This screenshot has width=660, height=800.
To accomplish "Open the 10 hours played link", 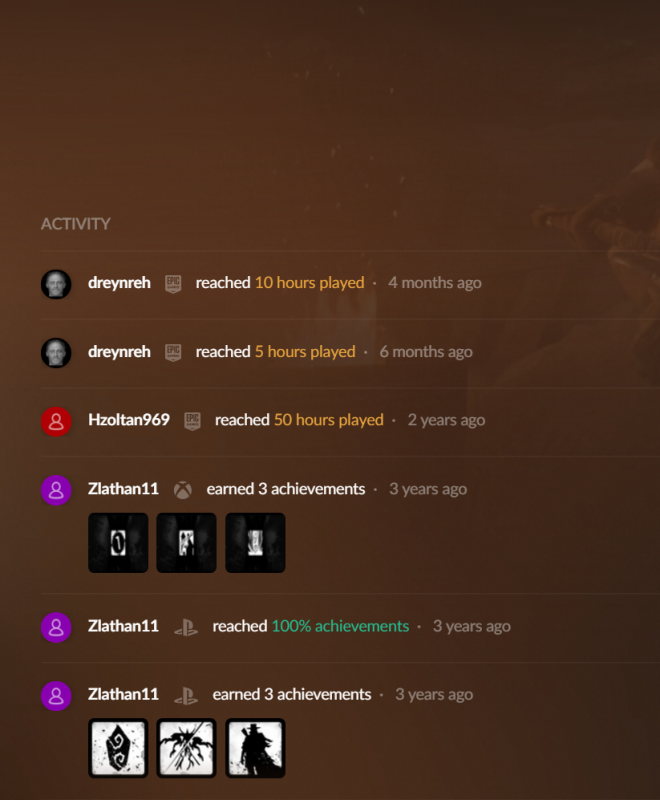I will [310, 283].
